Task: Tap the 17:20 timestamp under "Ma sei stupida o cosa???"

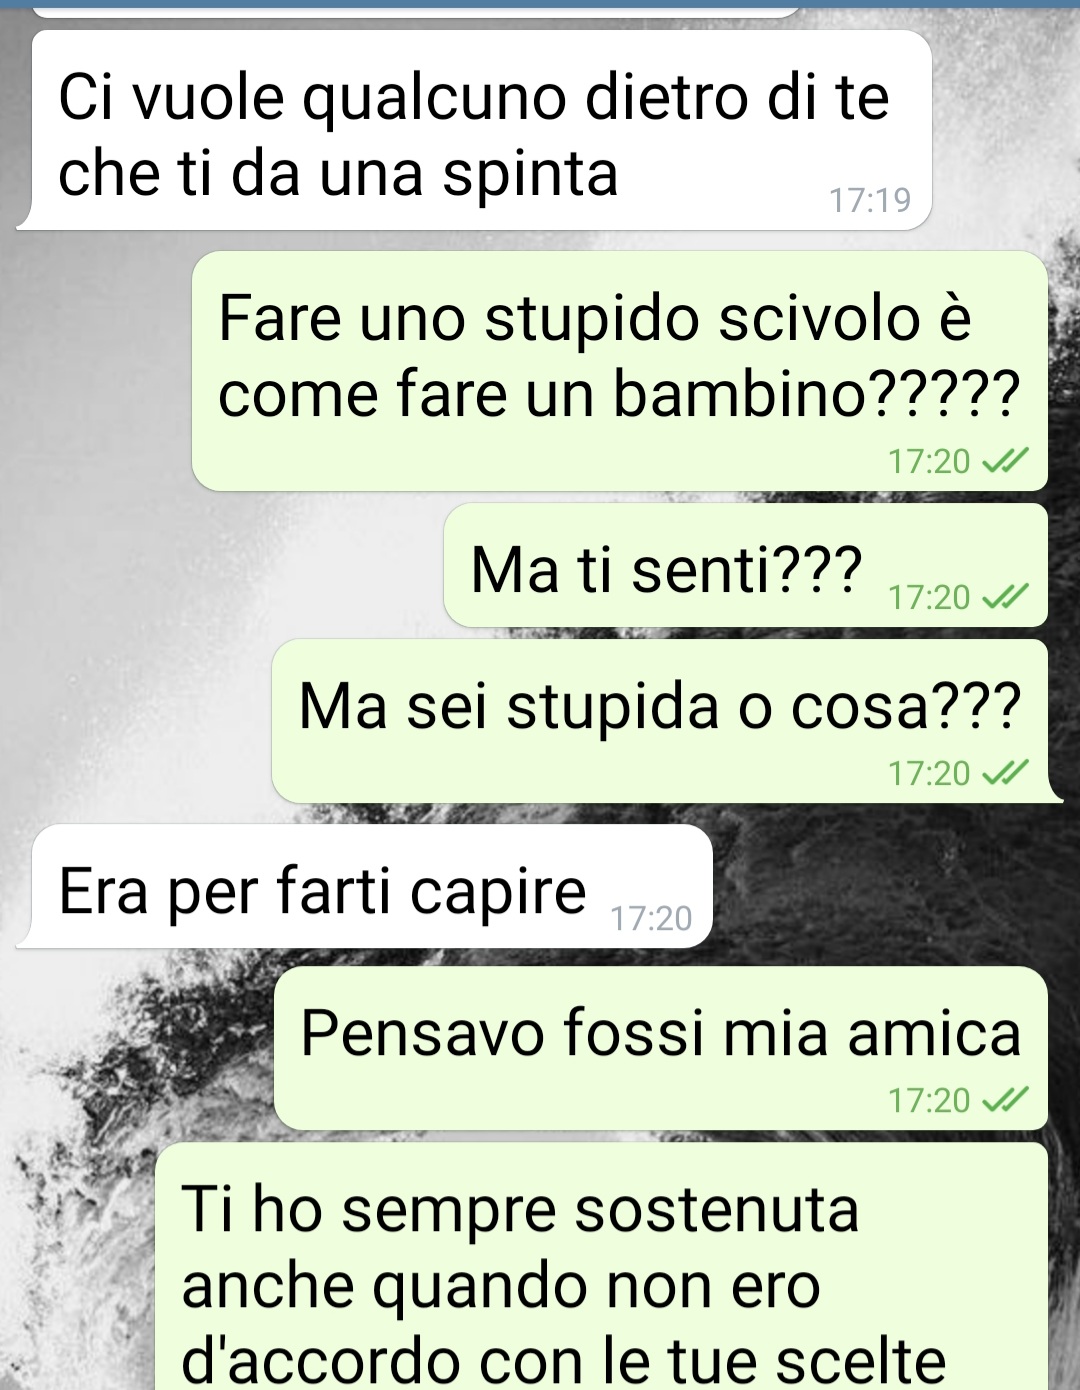Action: point(929,773)
